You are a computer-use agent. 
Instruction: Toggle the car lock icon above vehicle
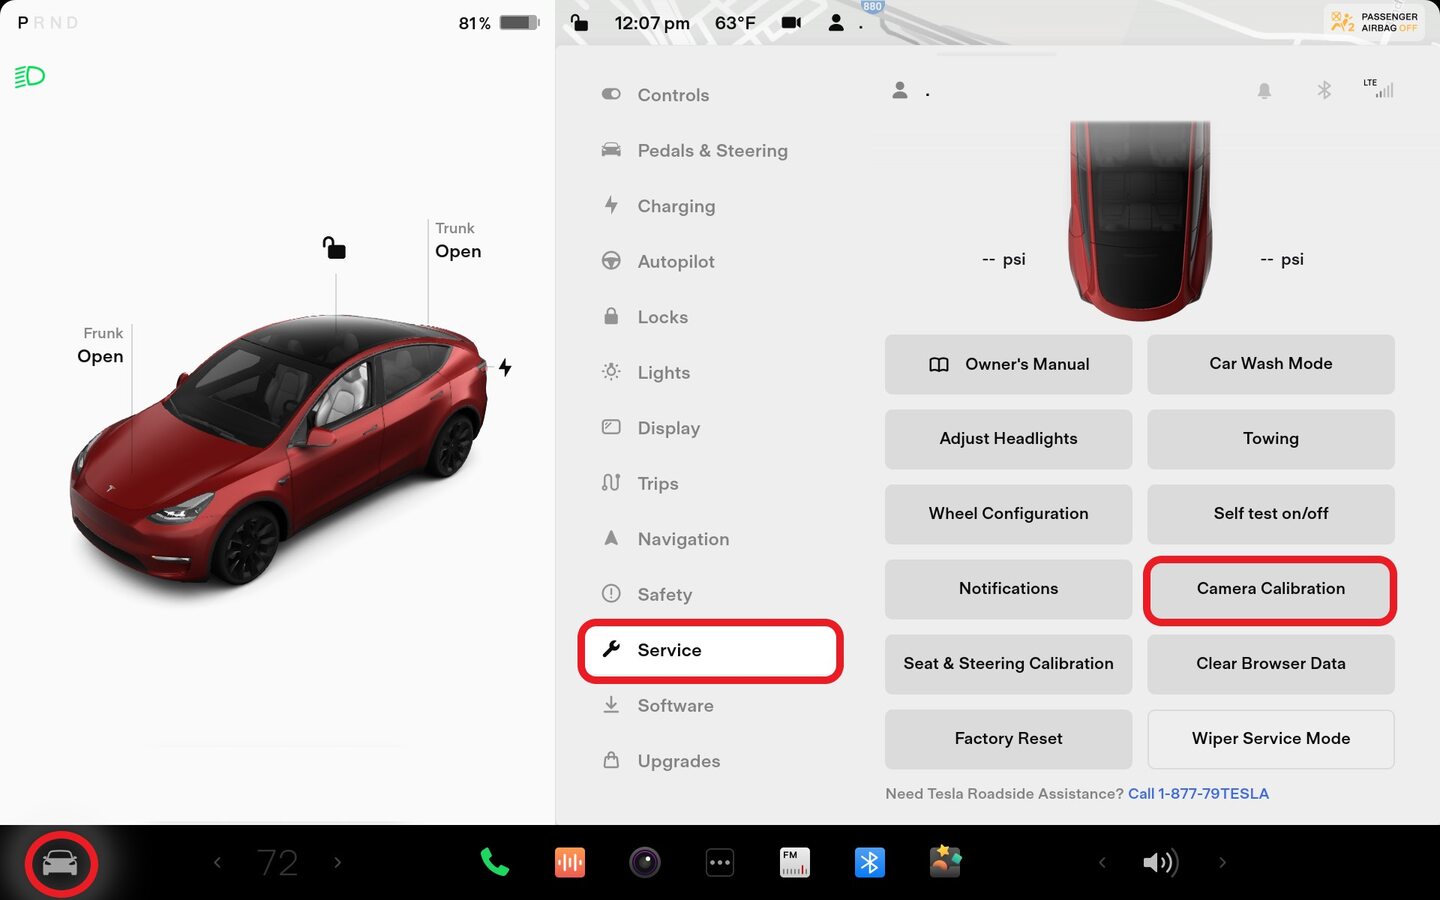[x=334, y=247]
